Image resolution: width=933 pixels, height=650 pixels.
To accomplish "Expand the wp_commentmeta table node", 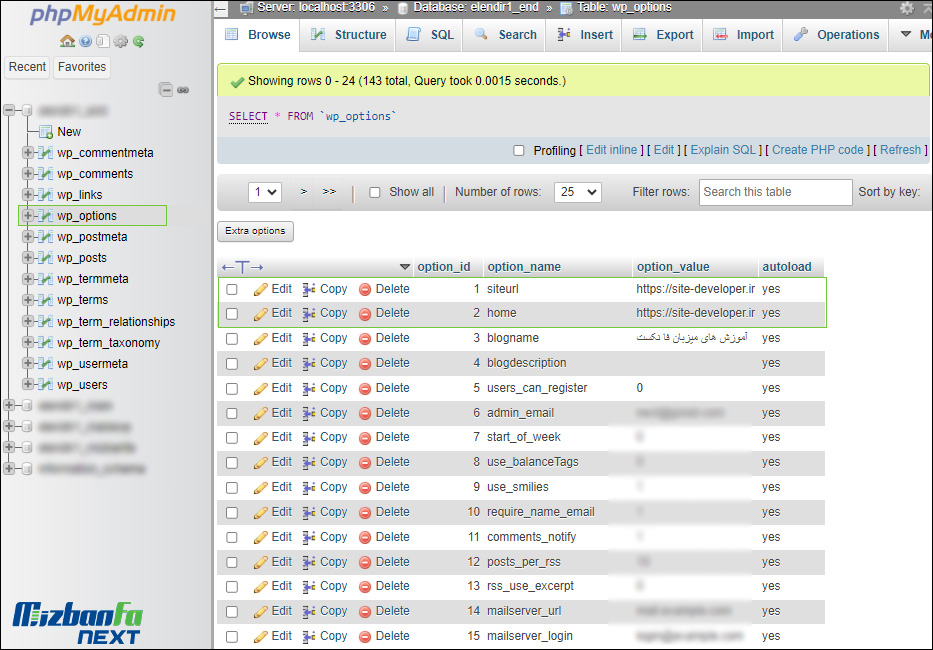I will click(x=27, y=152).
